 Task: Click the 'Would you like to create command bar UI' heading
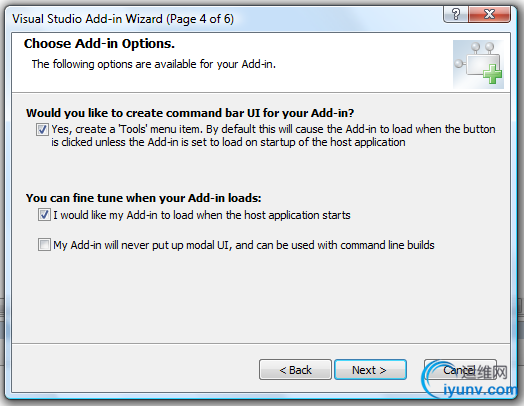click(190, 113)
